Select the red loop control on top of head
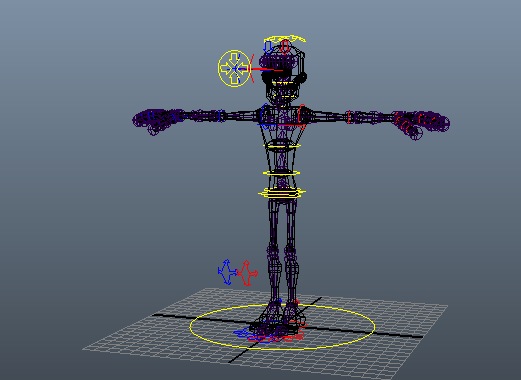This screenshot has height=380, width=521. (285, 47)
